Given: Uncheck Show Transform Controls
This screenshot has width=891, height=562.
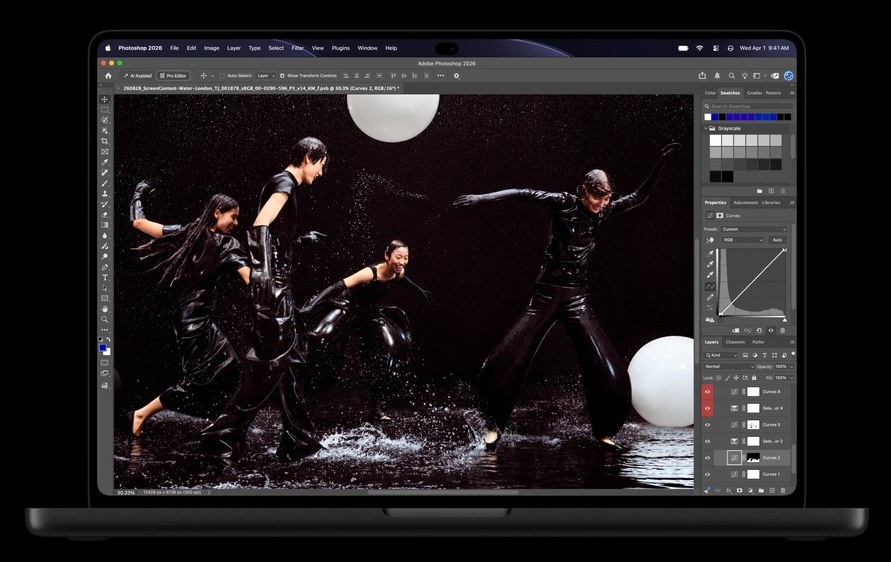Looking at the screenshot, I should tap(282, 76).
